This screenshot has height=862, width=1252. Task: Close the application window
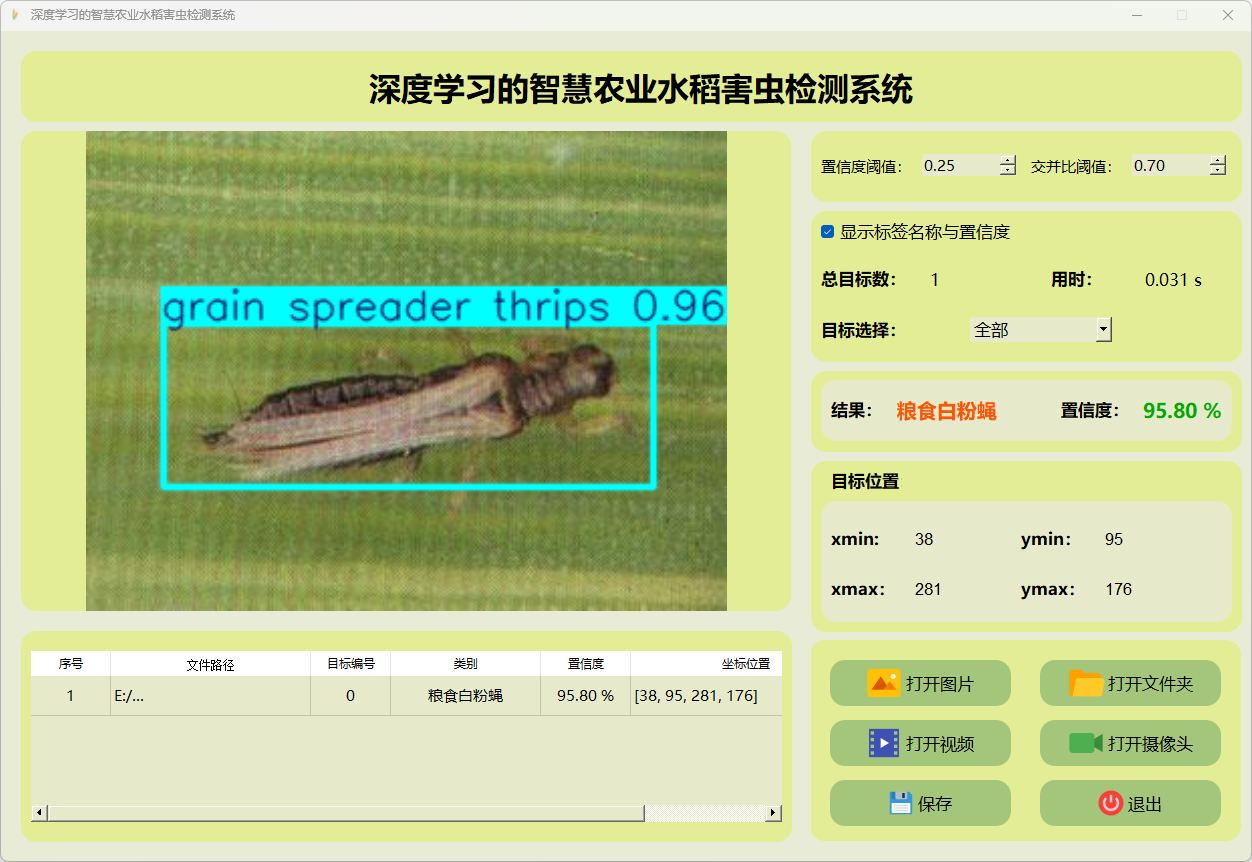(x=1228, y=15)
